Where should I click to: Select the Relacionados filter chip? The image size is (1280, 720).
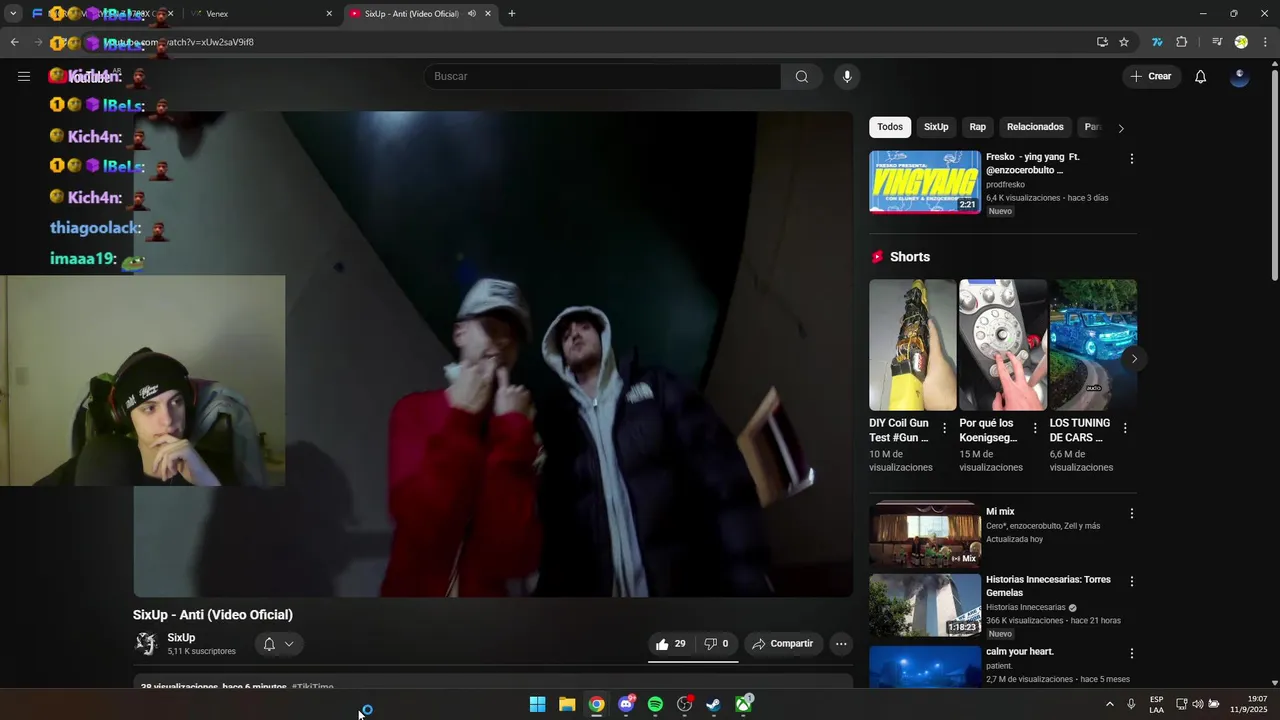click(1035, 127)
